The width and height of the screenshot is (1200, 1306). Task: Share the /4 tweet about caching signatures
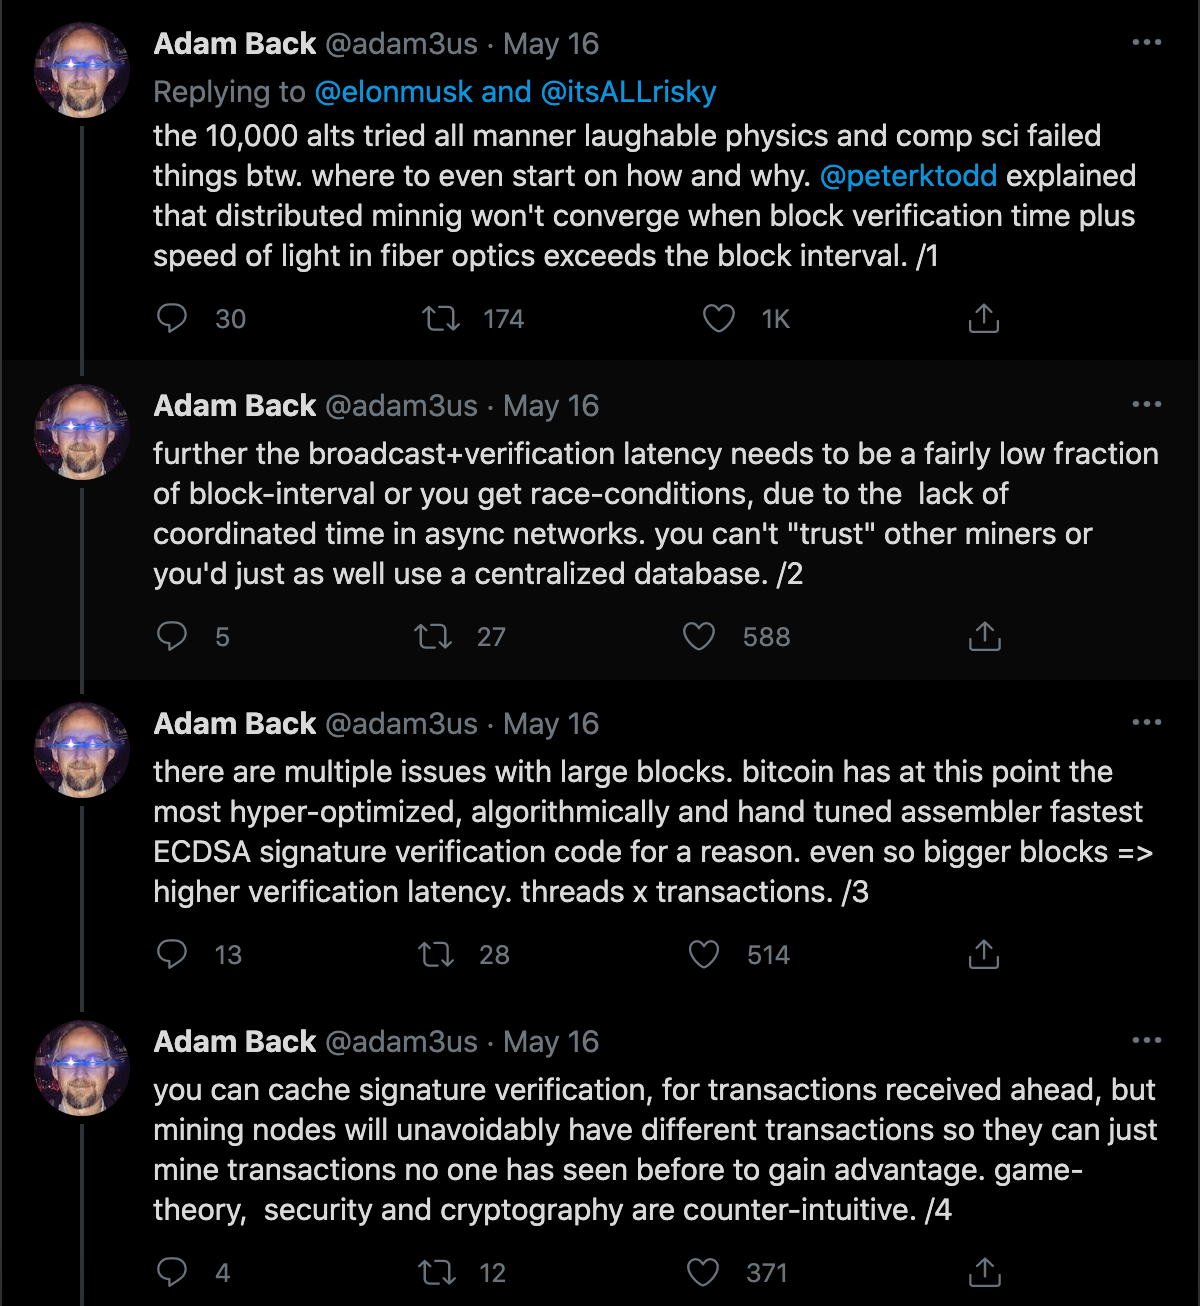[984, 1272]
